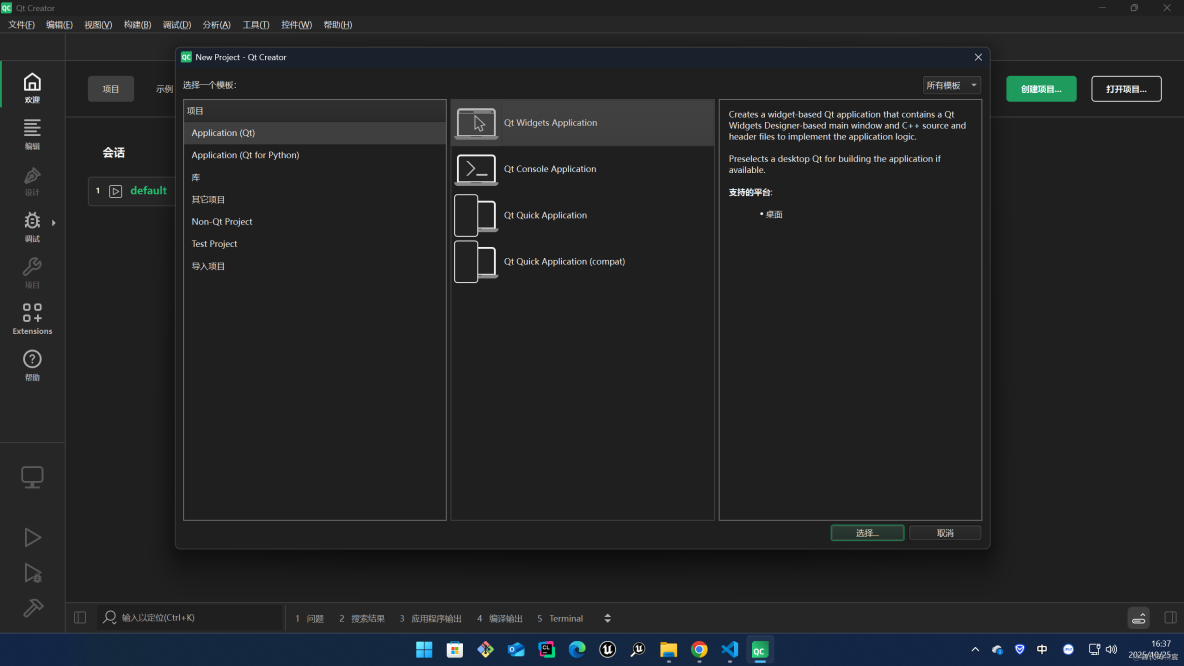Click the Build hammer icon
This screenshot has width=1184, height=666.
point(32,608)
